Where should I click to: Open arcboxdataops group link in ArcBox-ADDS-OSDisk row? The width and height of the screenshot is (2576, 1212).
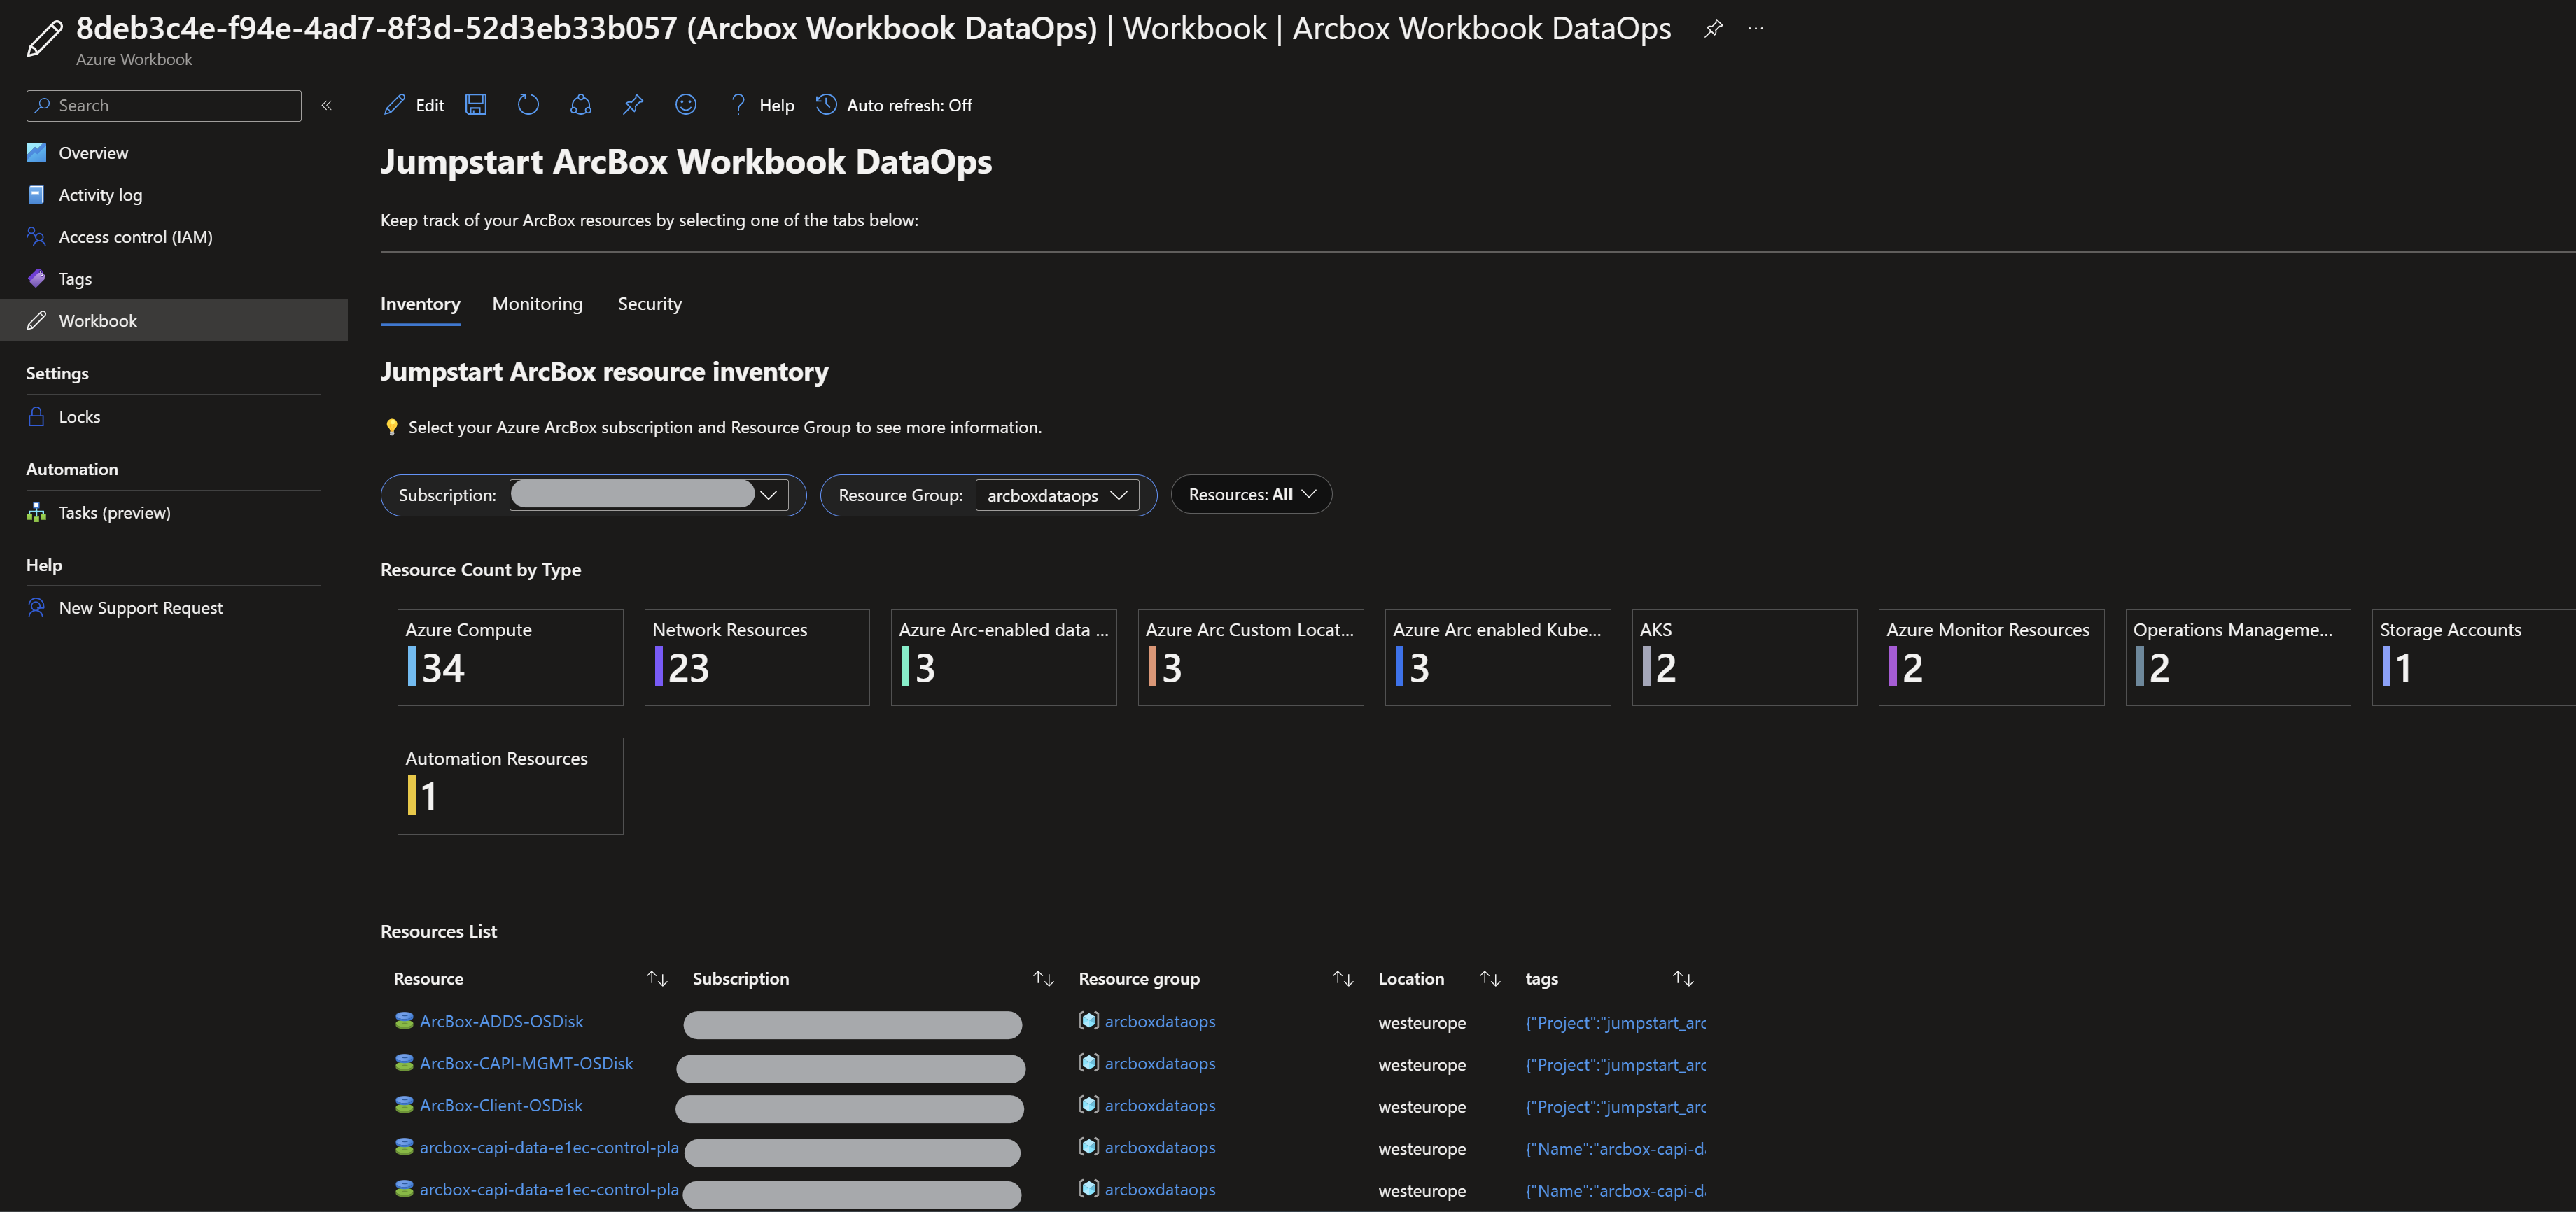pos(1160,1022)
